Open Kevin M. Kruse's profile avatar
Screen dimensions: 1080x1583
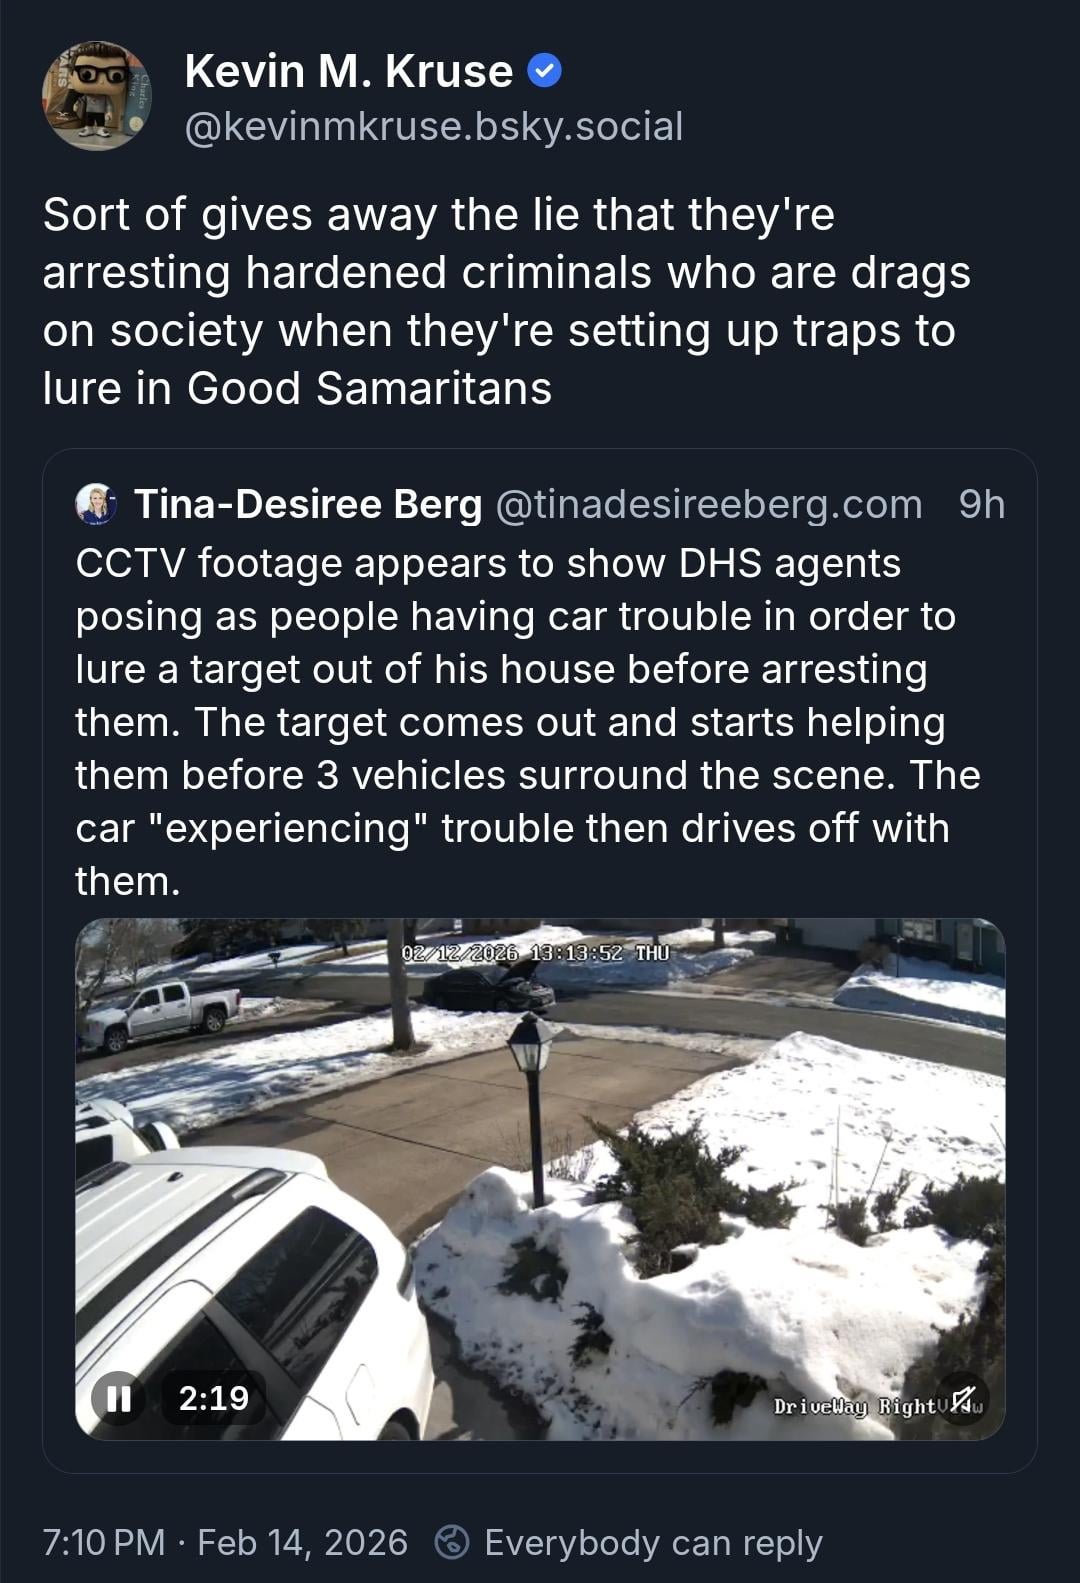click(97, 96)
